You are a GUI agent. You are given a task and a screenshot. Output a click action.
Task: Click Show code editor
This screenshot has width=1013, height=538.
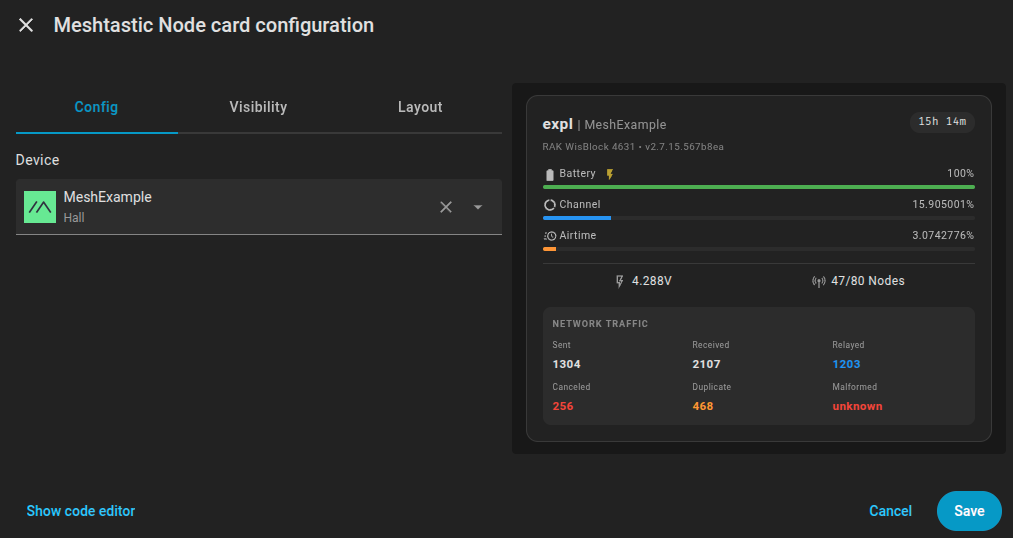click(x=81, y=511)
